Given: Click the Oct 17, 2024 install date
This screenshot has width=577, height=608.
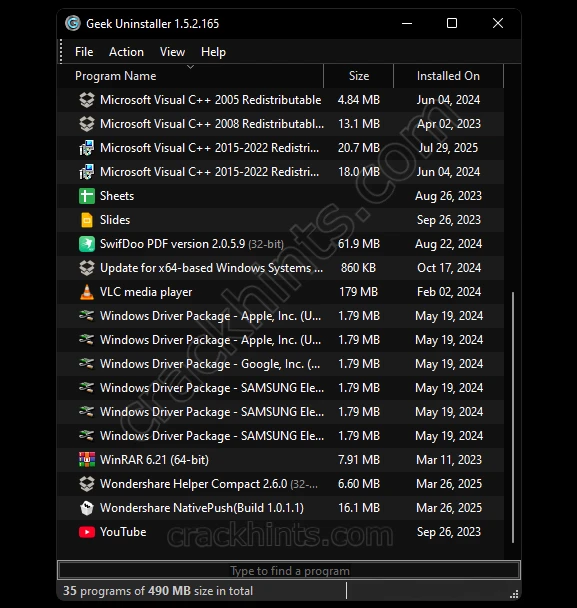Looking at the screenshot, I should 449,268.
